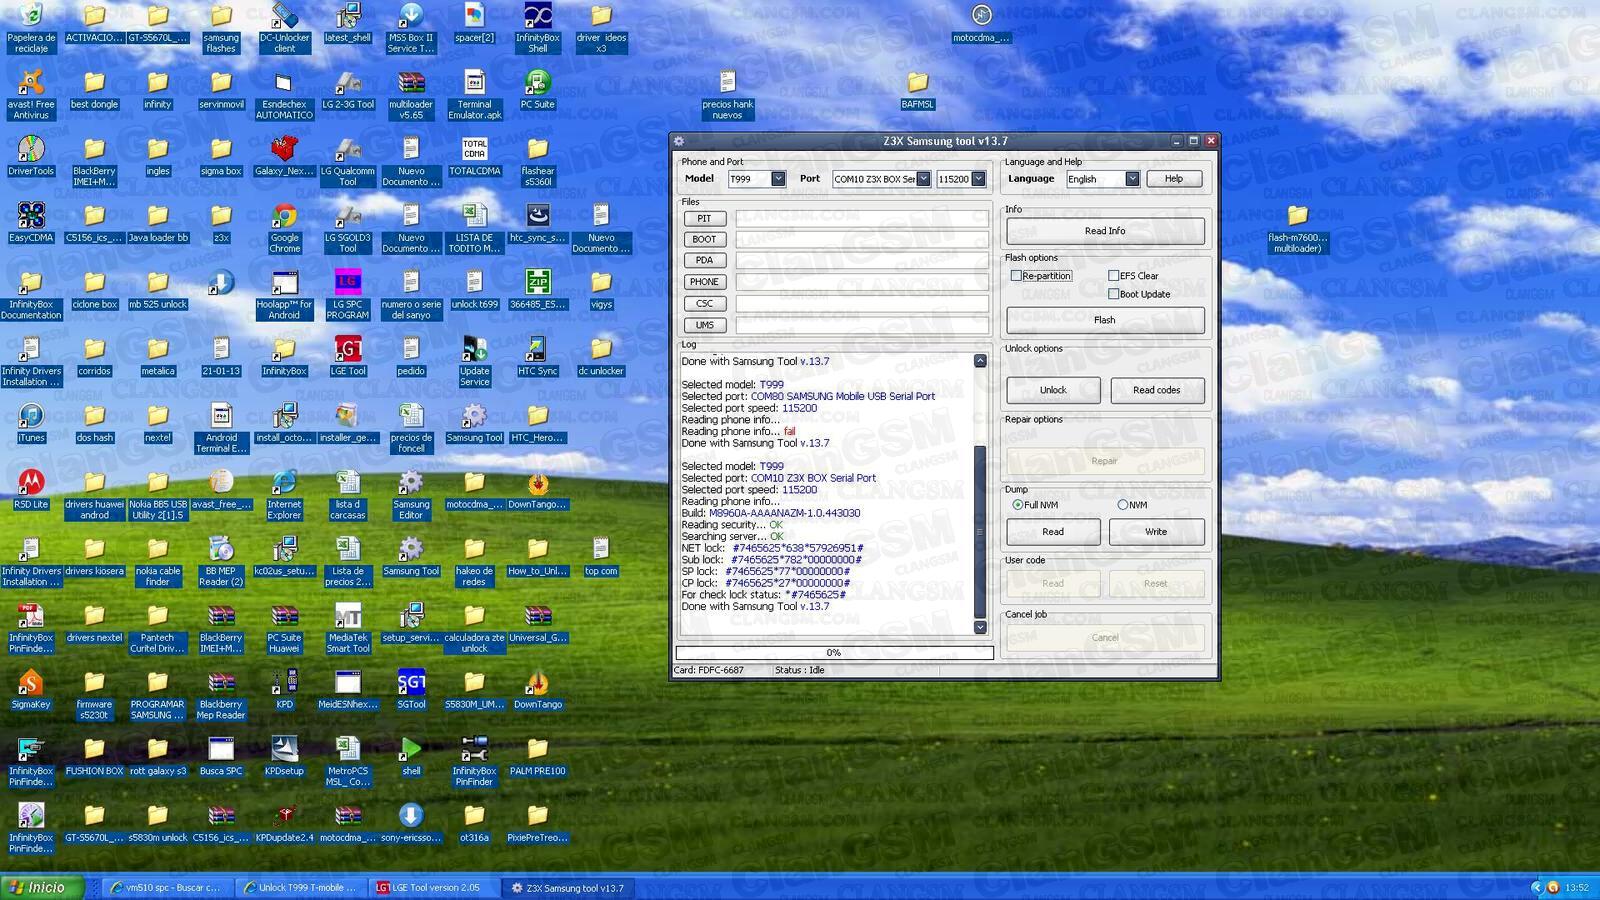Click the BOOT file button

704,239
